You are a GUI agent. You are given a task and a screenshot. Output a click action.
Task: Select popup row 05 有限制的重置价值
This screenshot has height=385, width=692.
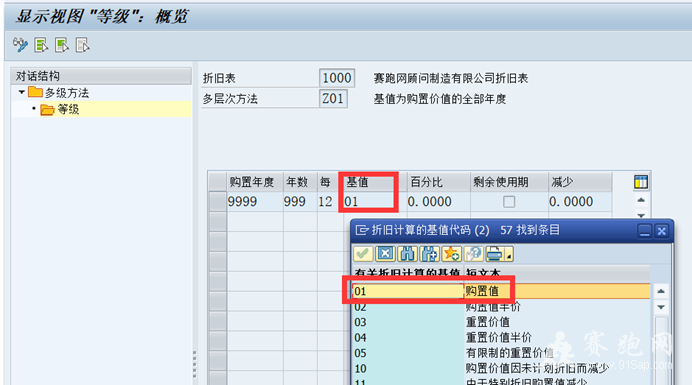tap(501, 353)
